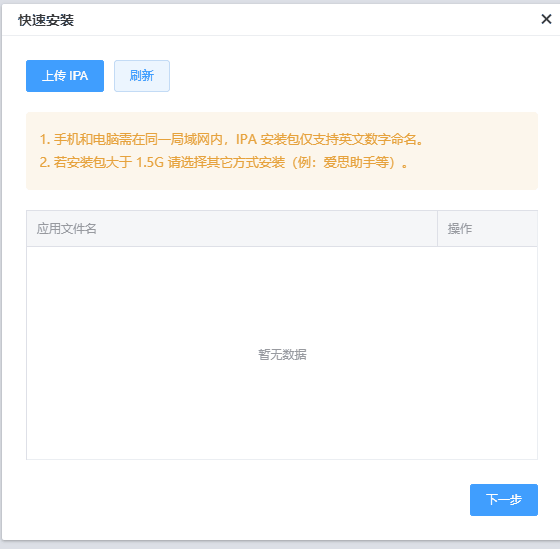The height and width of the screenshot is (549, 560).
Task: Select the 应用文件名 column header
Action: click(232, 229)
